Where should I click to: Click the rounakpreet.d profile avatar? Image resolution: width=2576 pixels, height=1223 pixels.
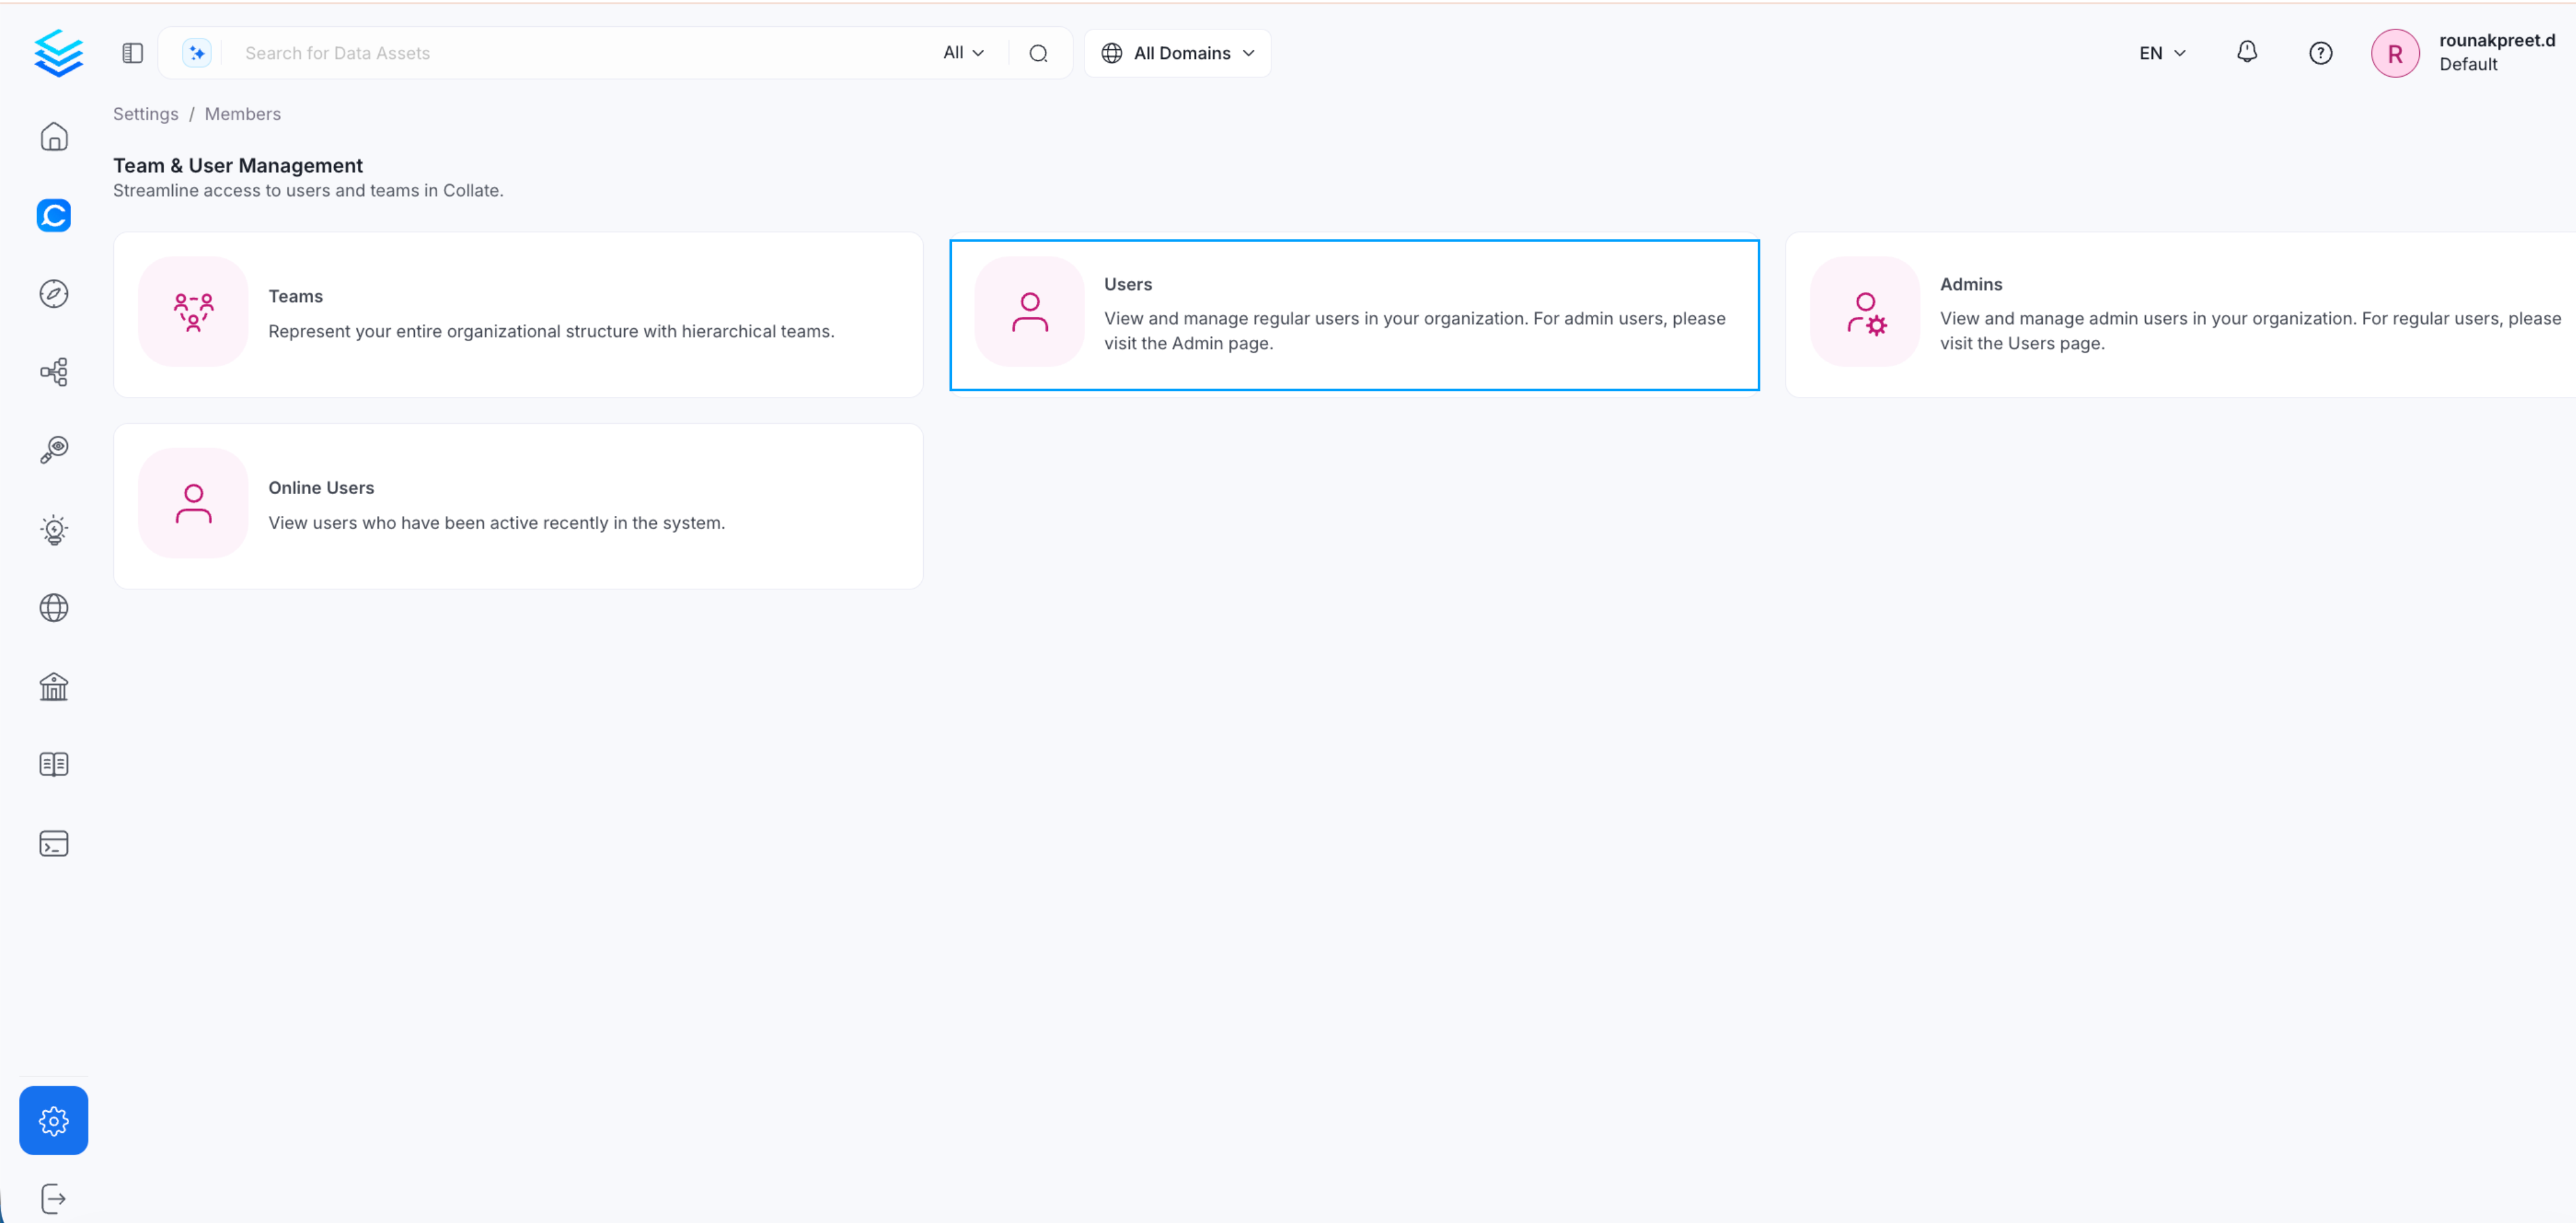click(x=2396, y=52)
